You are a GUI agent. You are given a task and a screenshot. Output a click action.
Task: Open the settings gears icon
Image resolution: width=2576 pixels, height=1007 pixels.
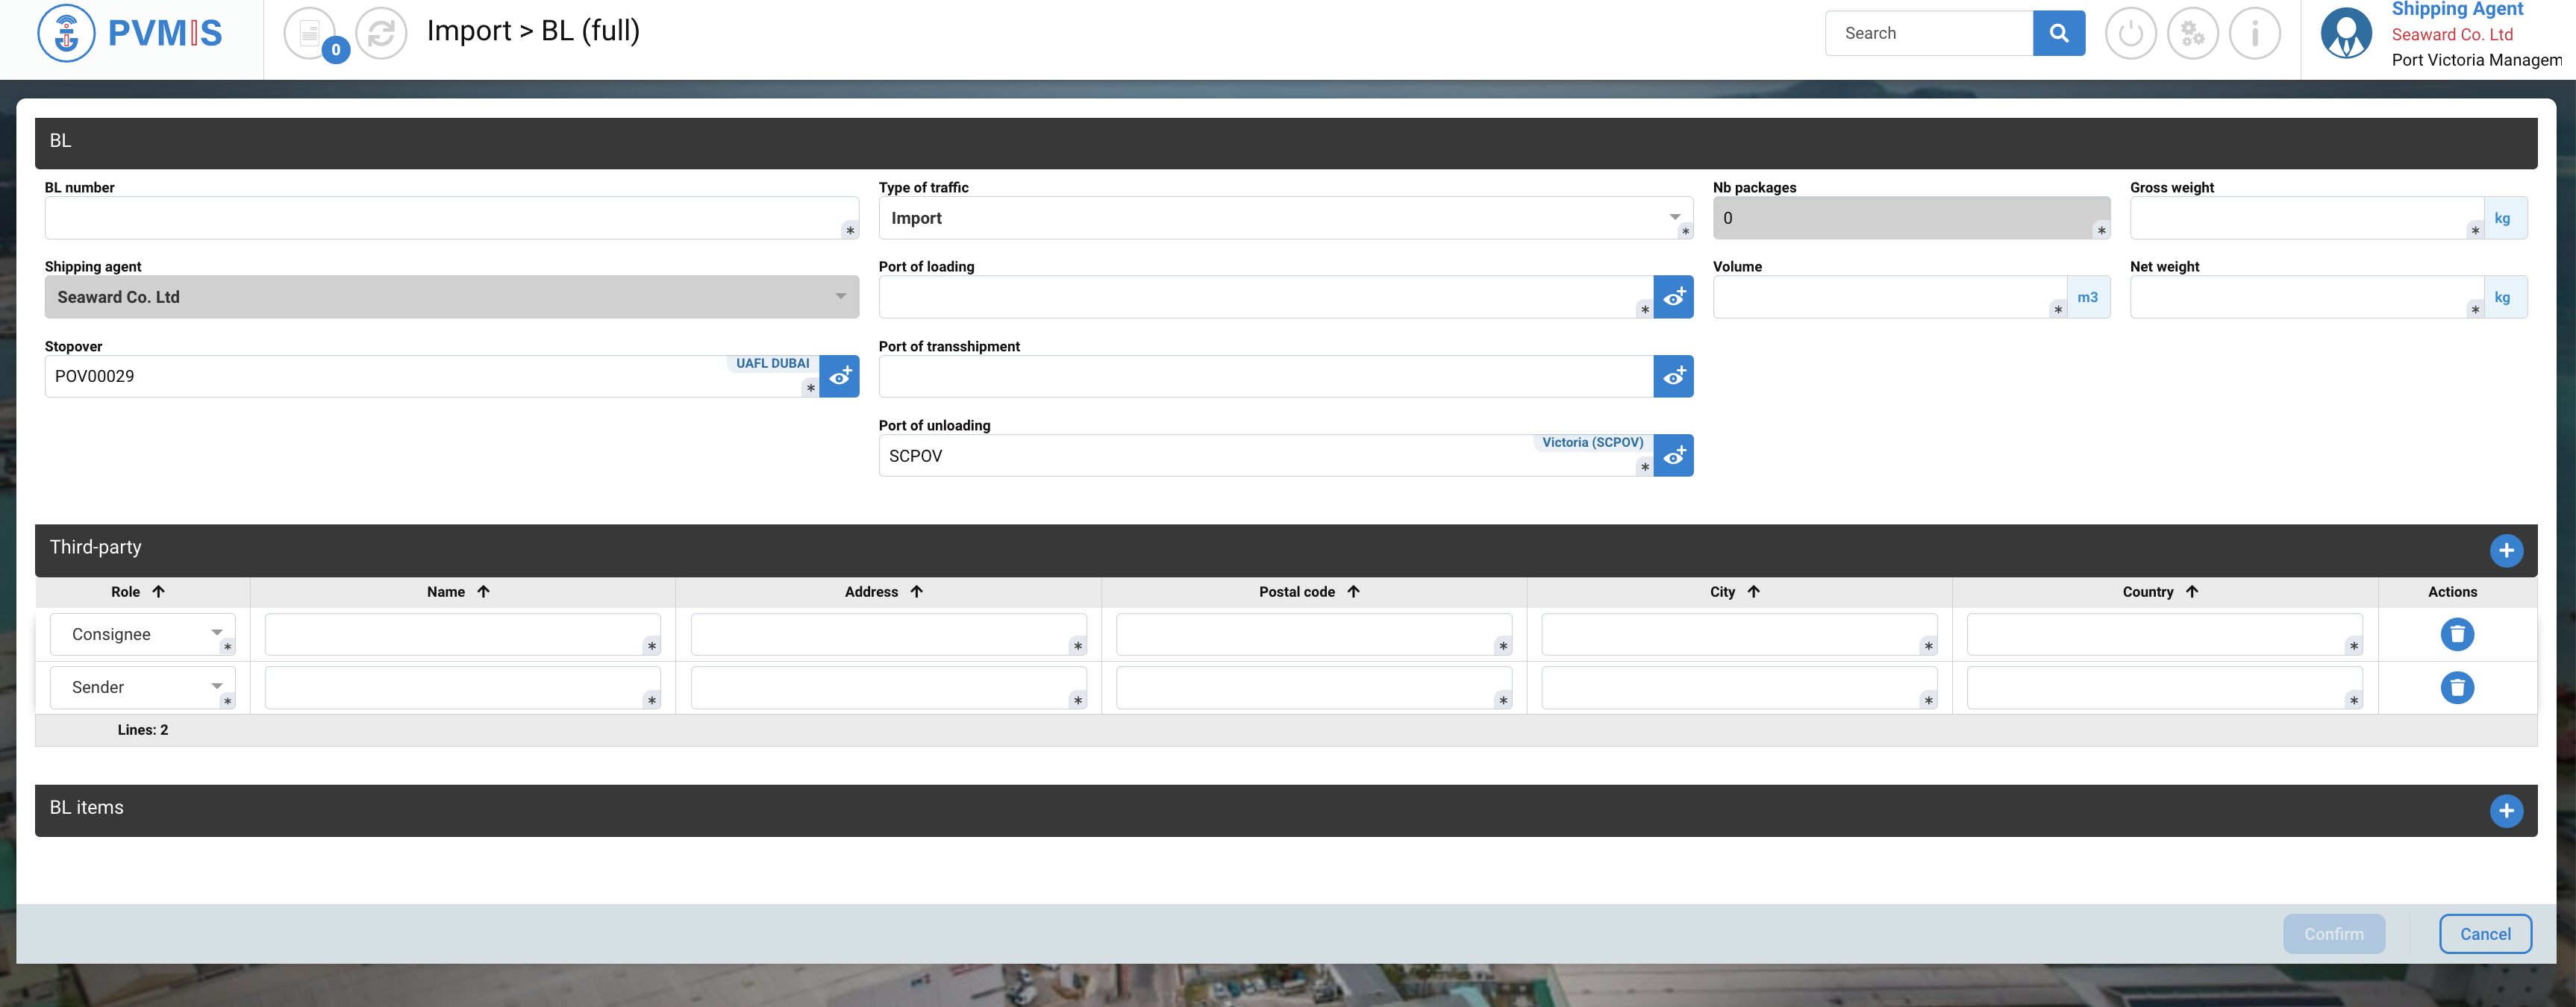(2192, 33)
